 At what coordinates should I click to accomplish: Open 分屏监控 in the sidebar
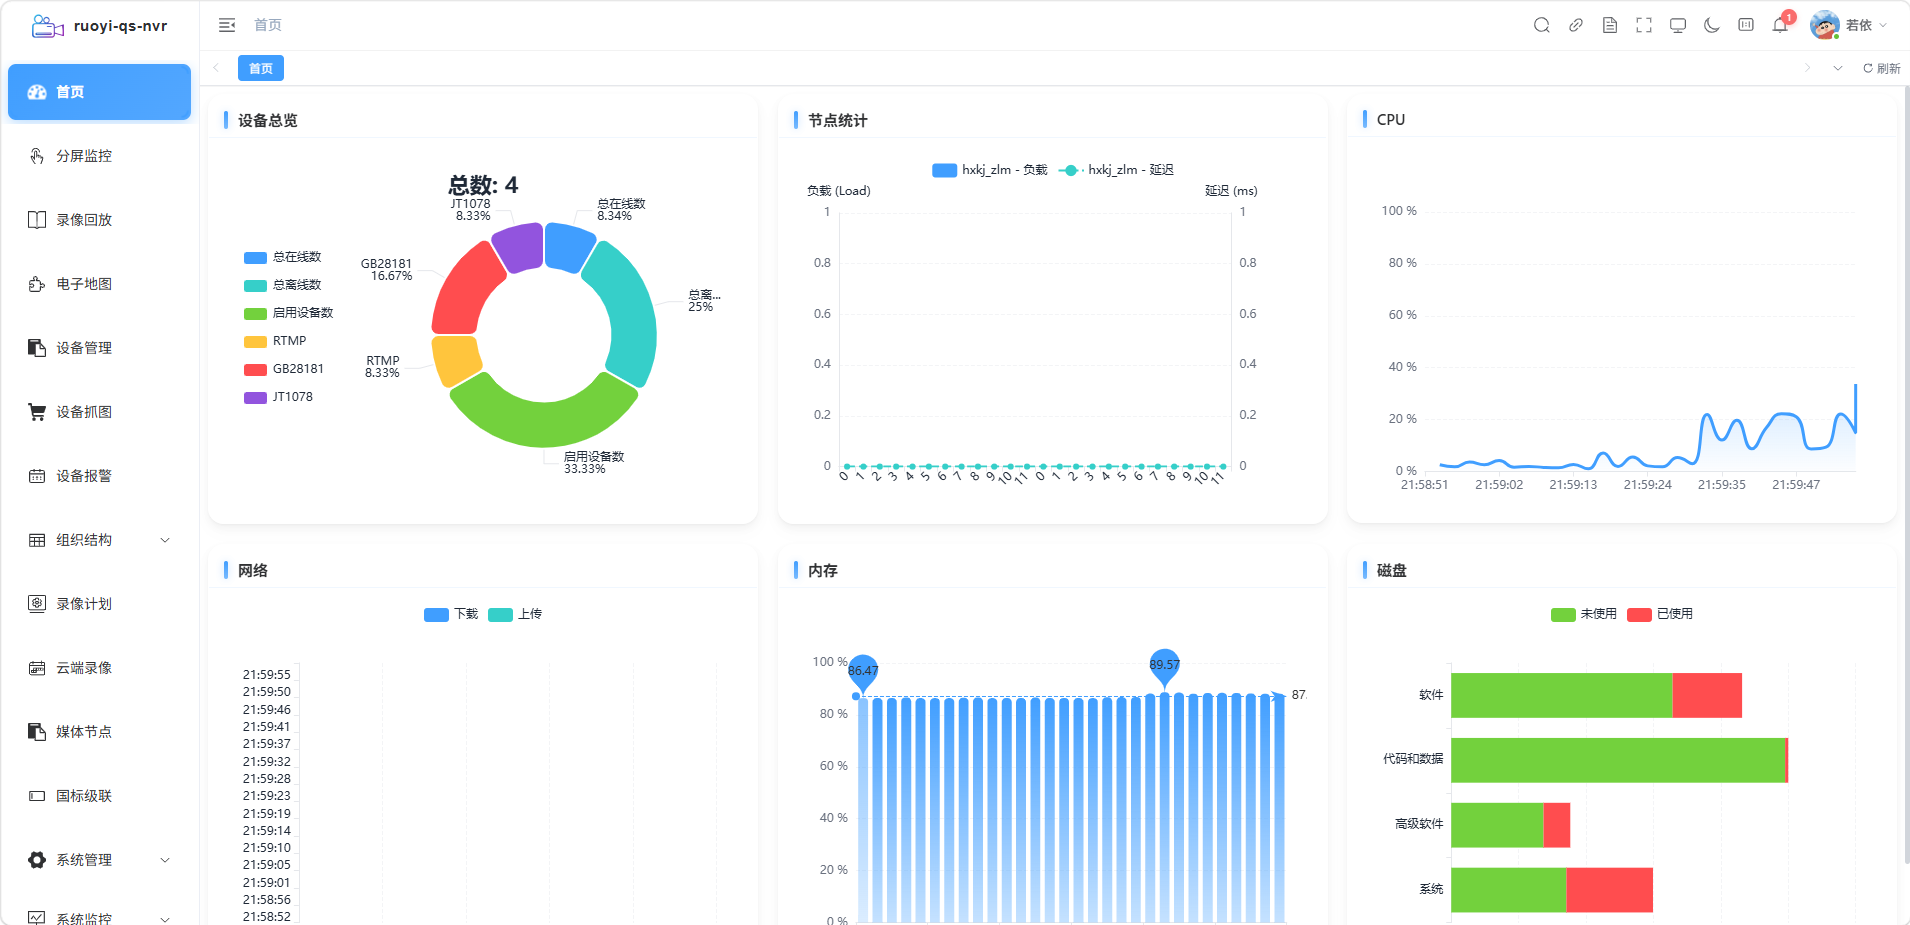coord(99,156)
